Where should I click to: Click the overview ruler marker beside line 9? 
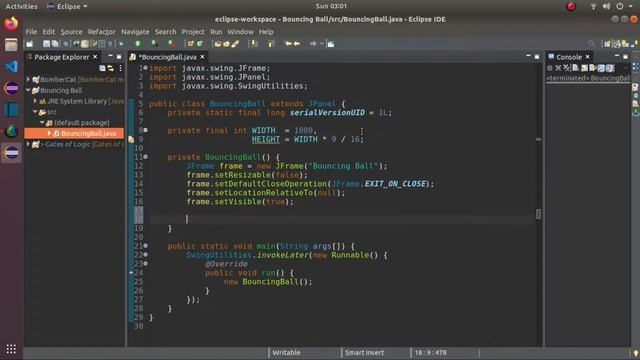[x=538, y=139]
